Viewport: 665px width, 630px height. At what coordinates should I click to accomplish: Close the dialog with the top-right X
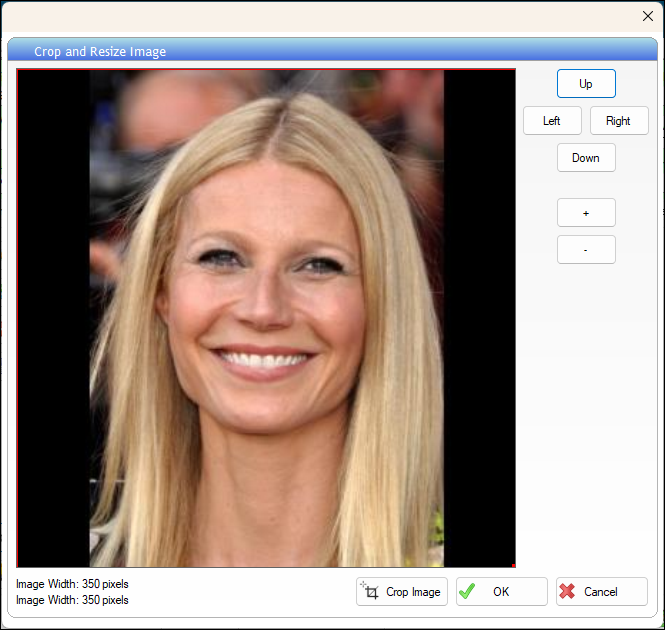(x=648, y=16)
